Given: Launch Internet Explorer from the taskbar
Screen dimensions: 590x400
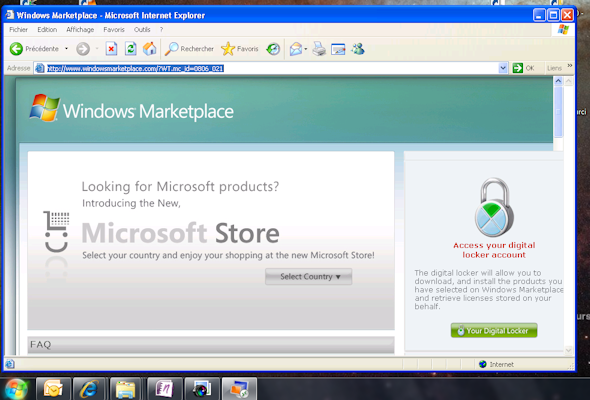Looking at the screenshot, I should (89, 389).
